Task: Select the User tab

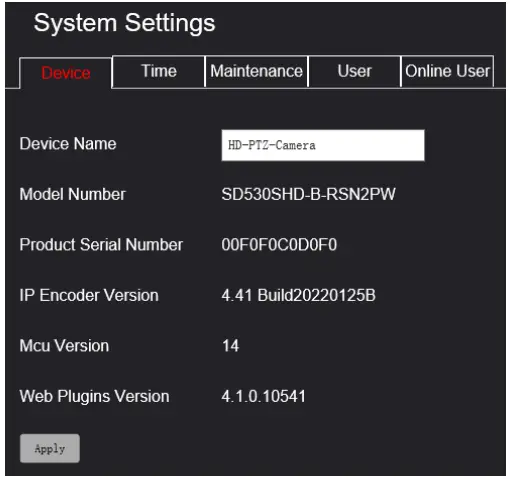Action: point(354,71)
